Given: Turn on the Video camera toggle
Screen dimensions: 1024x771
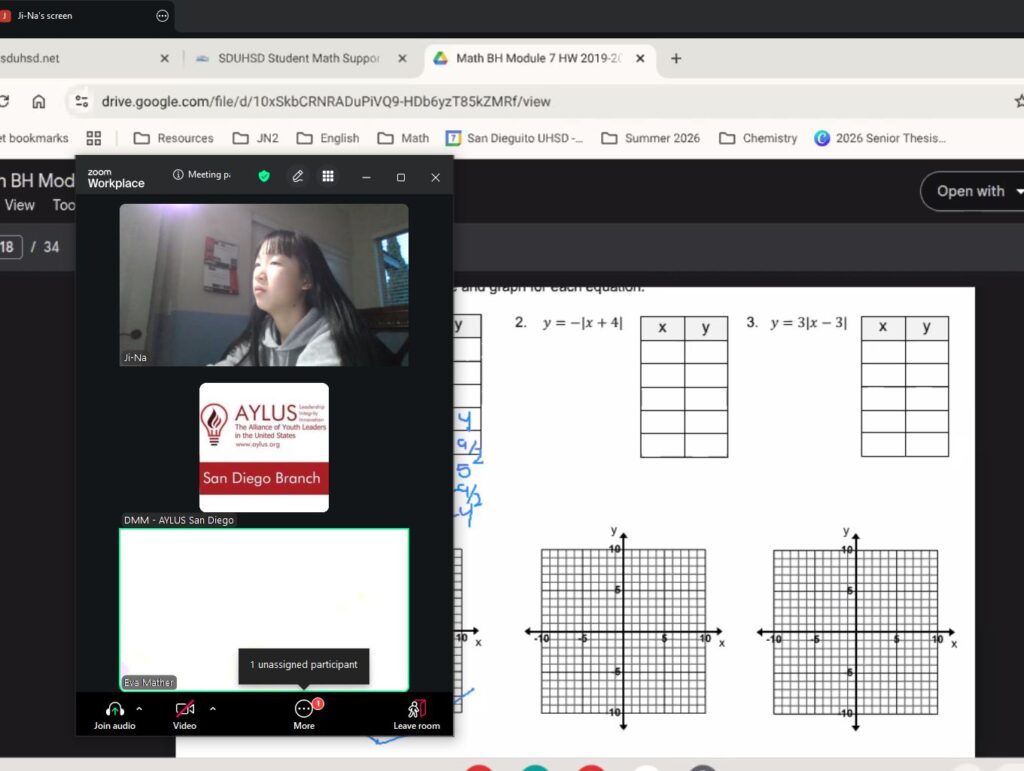Looking at the screenshot, I should tap(184, 708).
